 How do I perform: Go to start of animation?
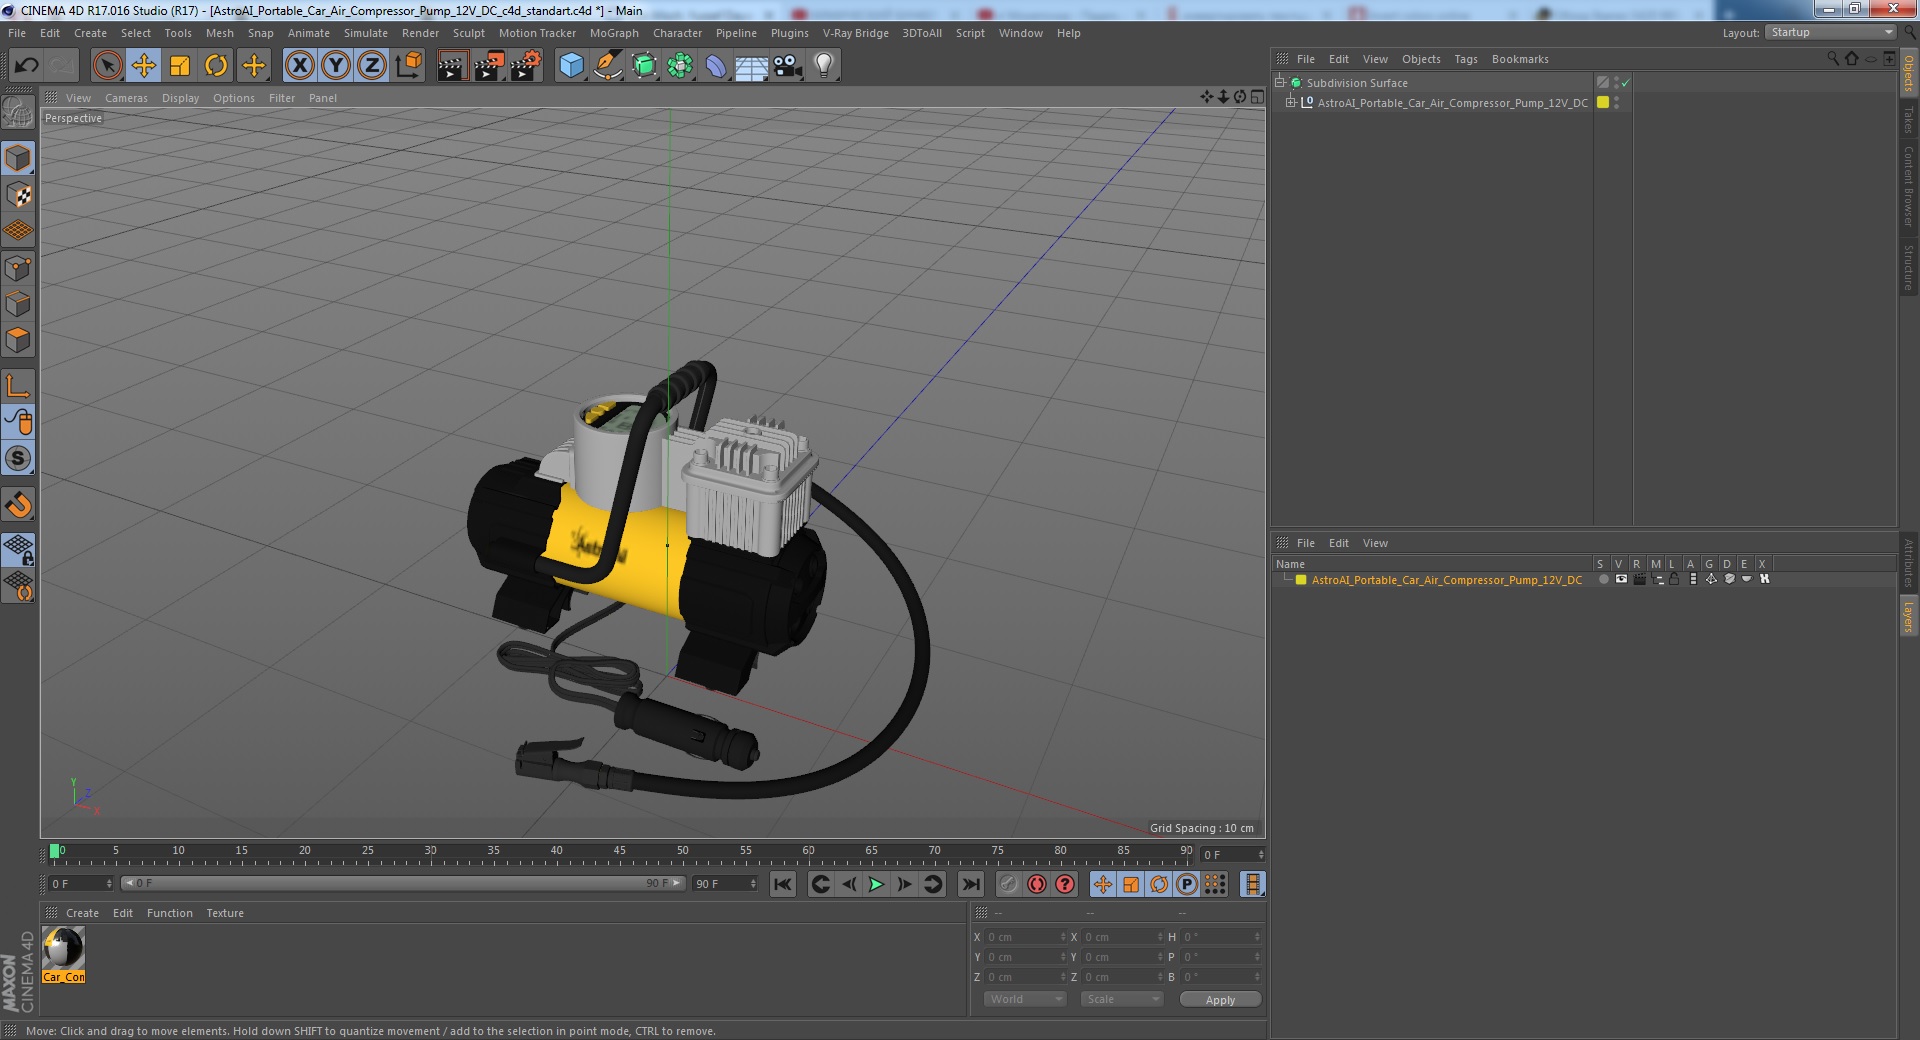click(x=783, y=884)
